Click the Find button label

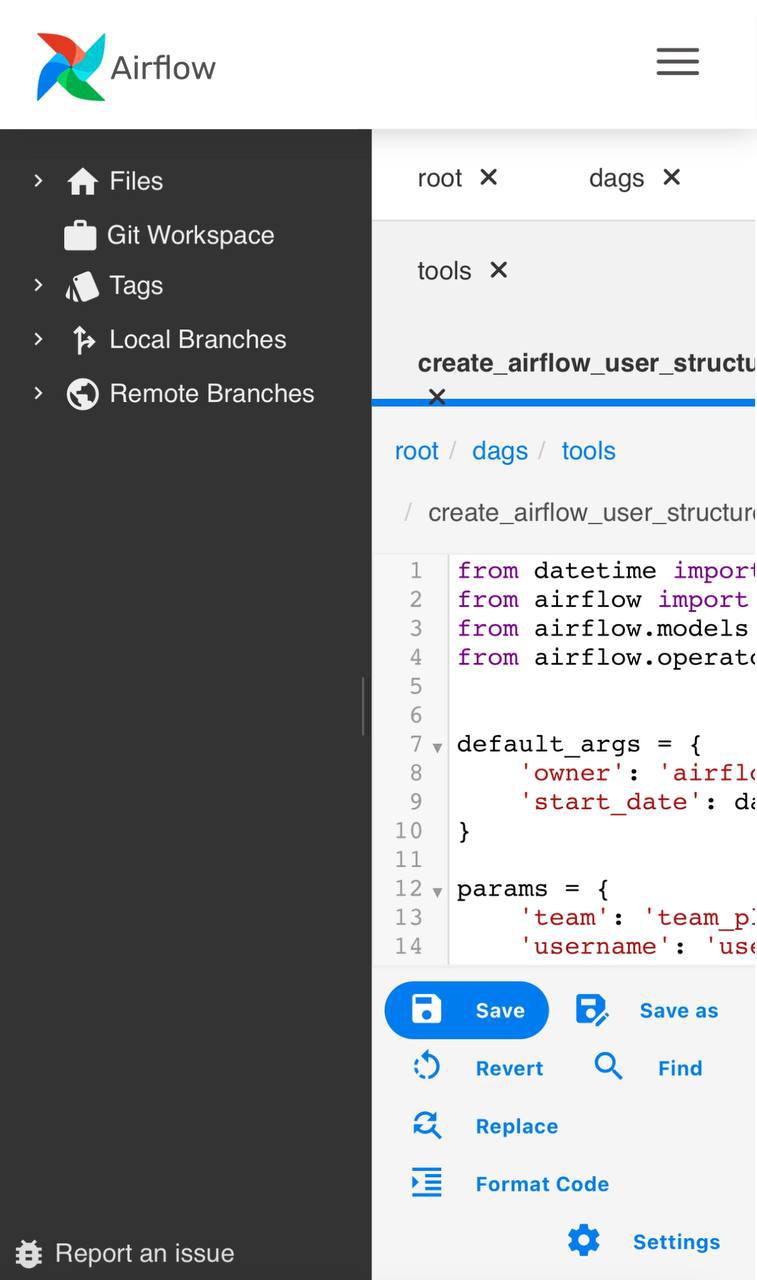(x=680, y=1068)
